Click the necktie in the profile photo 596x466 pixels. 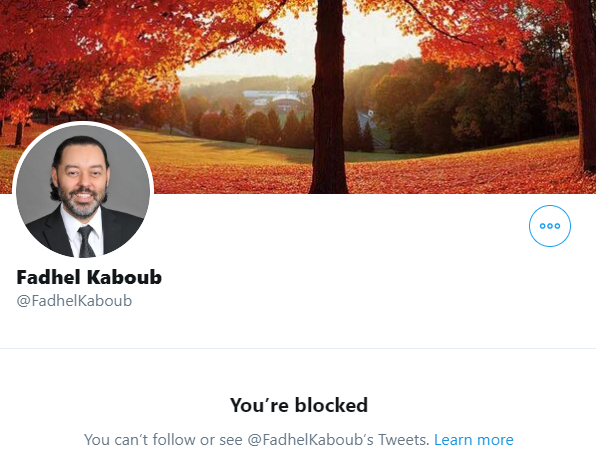pos(87,241)
